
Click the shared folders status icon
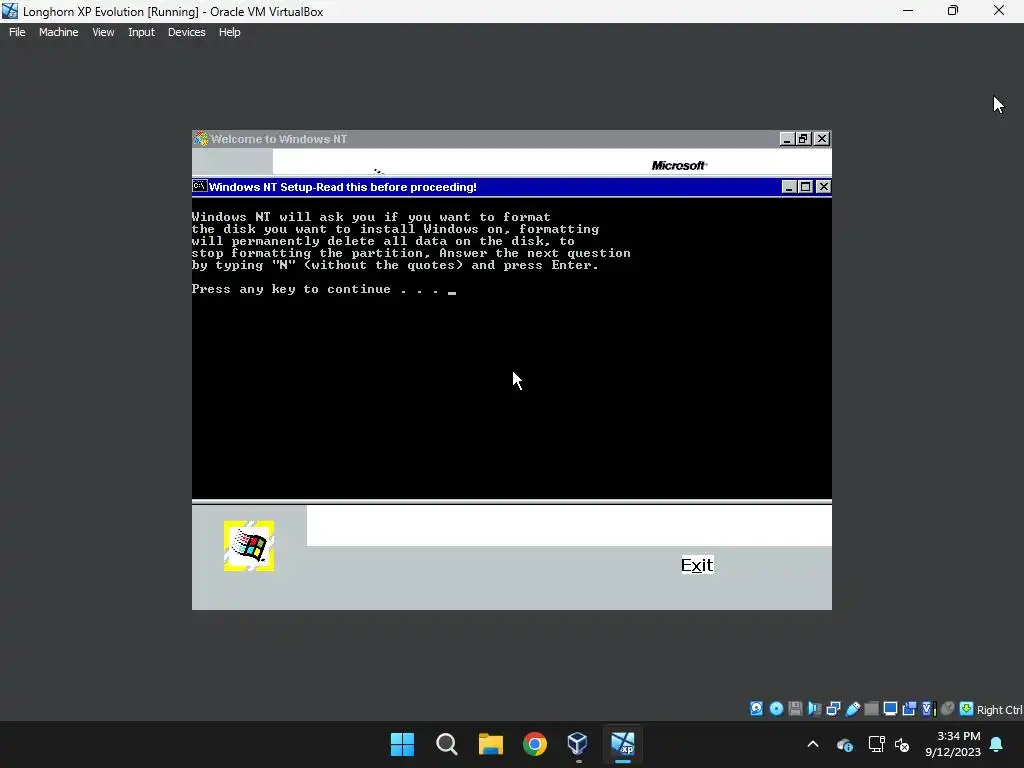tap(871, 709)
